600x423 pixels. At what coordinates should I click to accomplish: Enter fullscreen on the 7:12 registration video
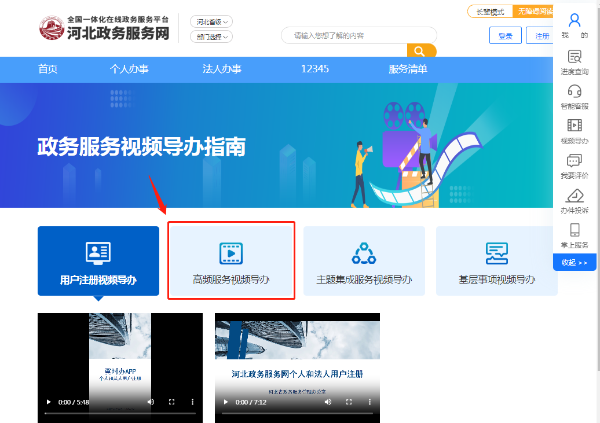click(x=349, y=402)
